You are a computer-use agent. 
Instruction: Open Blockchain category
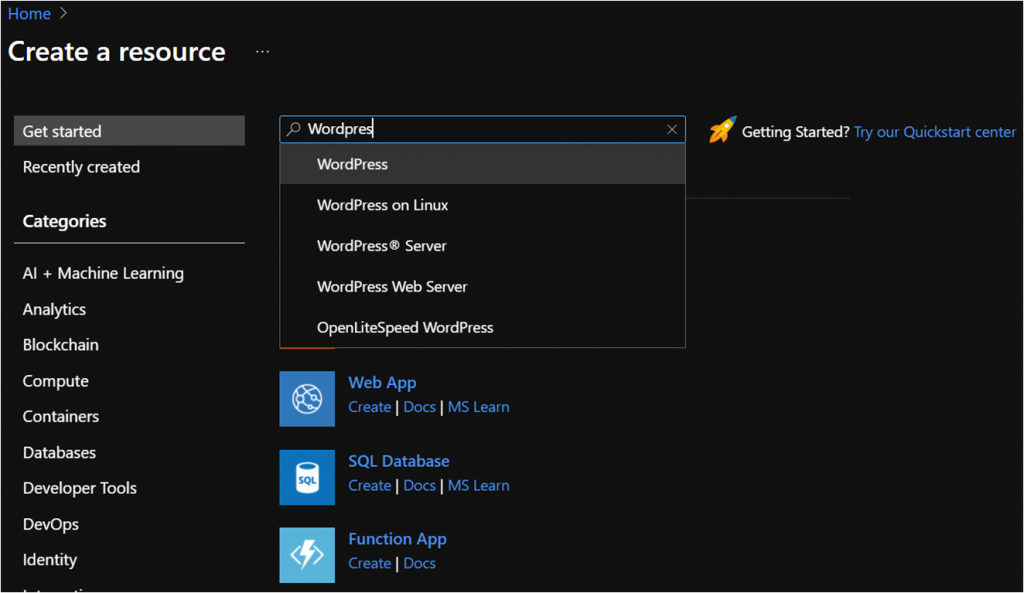[x=61, y=345]
